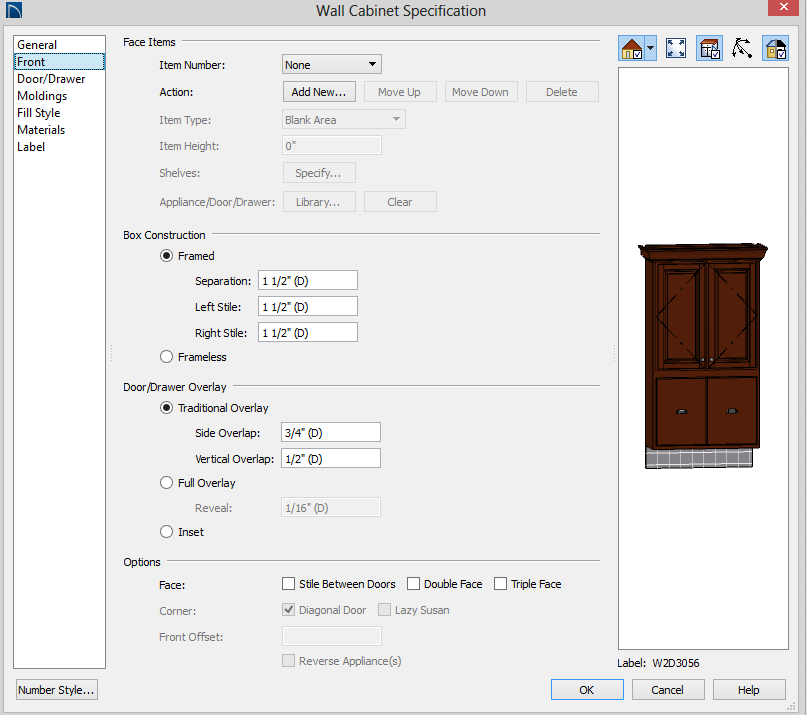
Task: Click the Reveal input field
Action: (331, 508)
